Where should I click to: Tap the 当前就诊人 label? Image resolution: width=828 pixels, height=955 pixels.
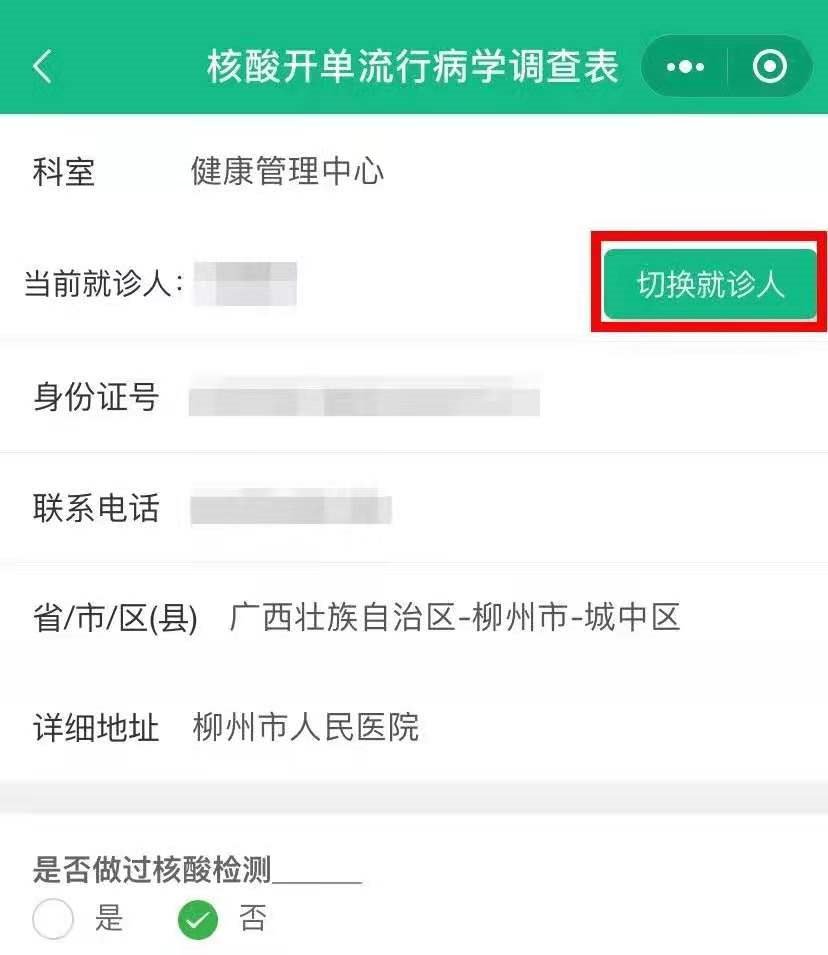pyautogui.click(x=104, y=284)
